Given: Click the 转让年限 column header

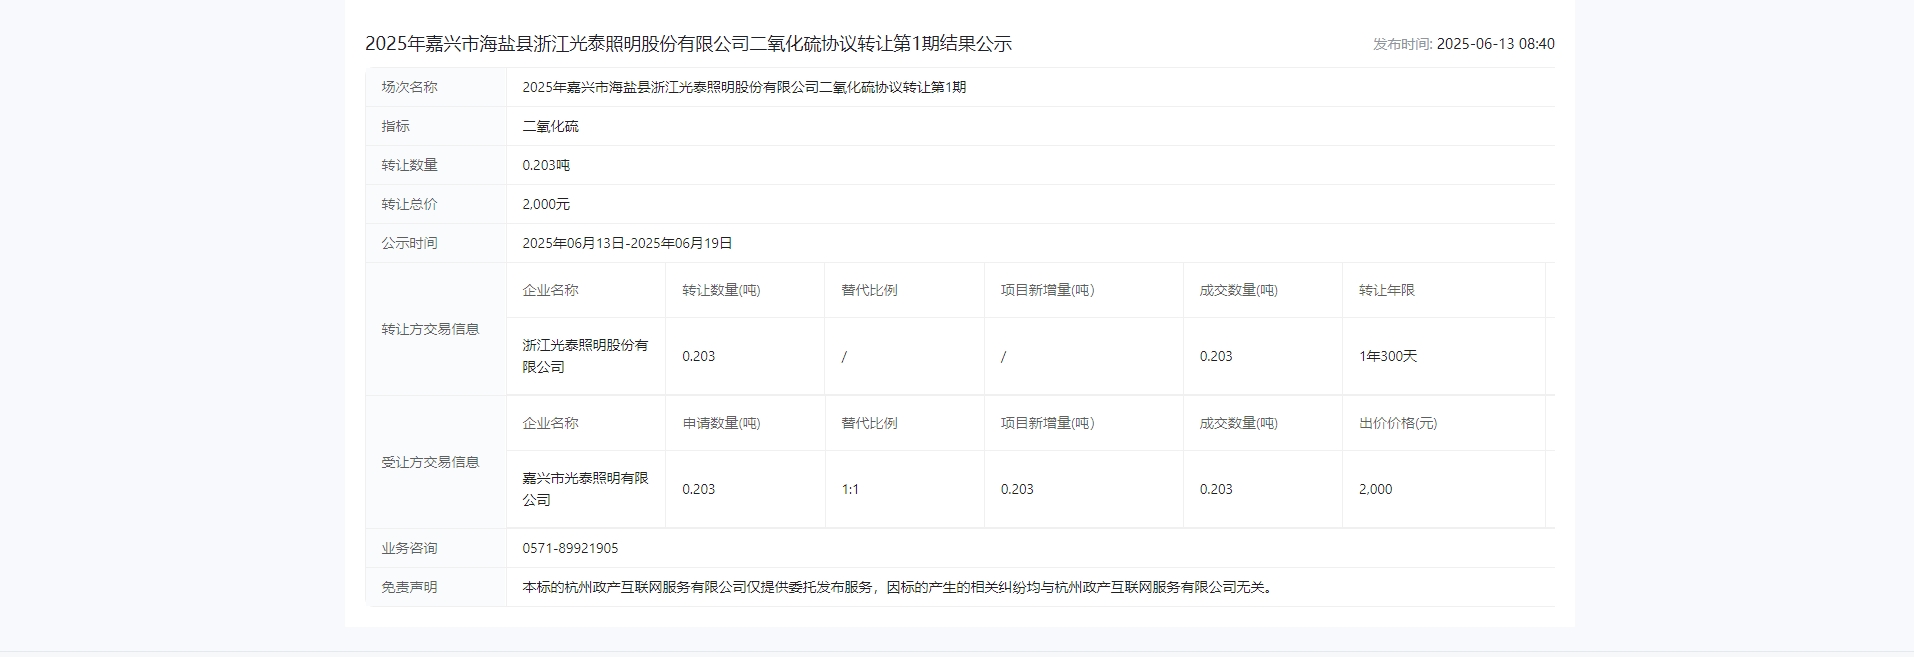Looking at the screenshot, I should pyautogui.click(x=1386, y=290).
